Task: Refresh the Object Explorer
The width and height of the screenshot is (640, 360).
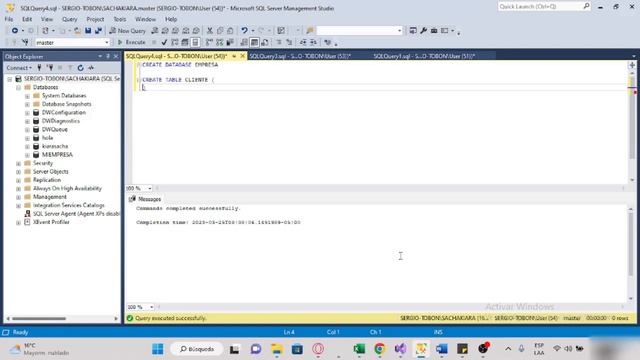Action: pyautogui.click(x=80, y=68)
